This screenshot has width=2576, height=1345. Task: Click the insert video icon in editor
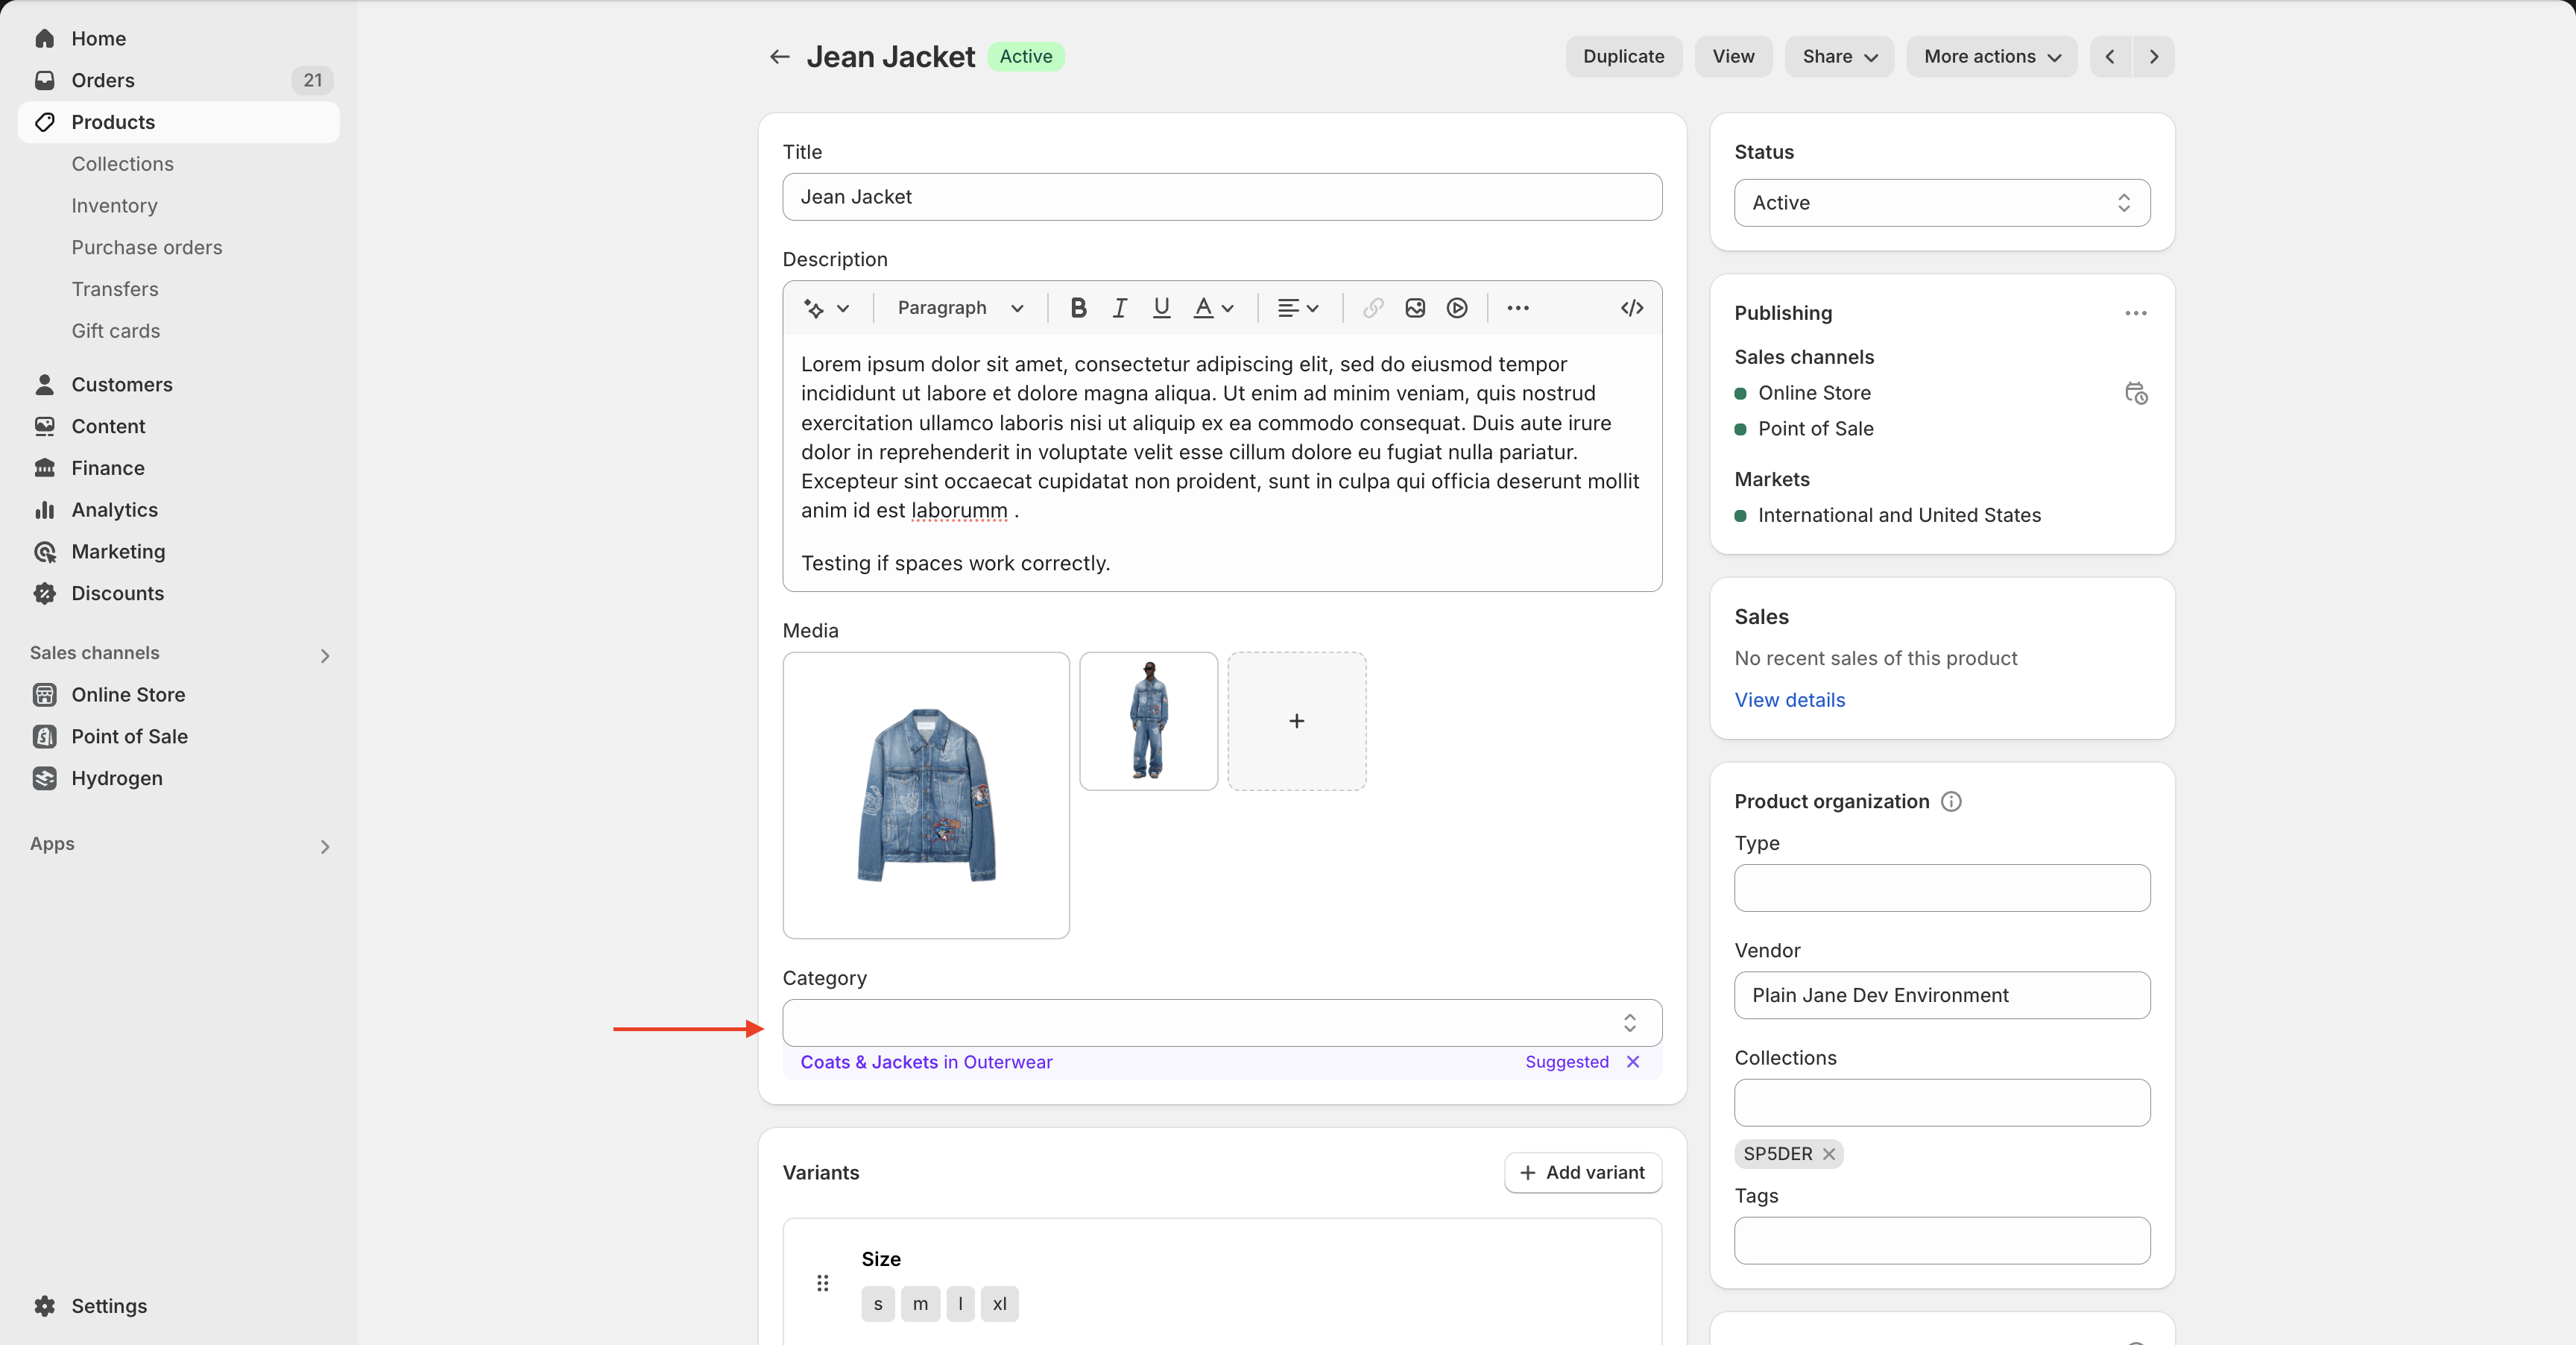pyautogui.click(x=1457, y=308)
